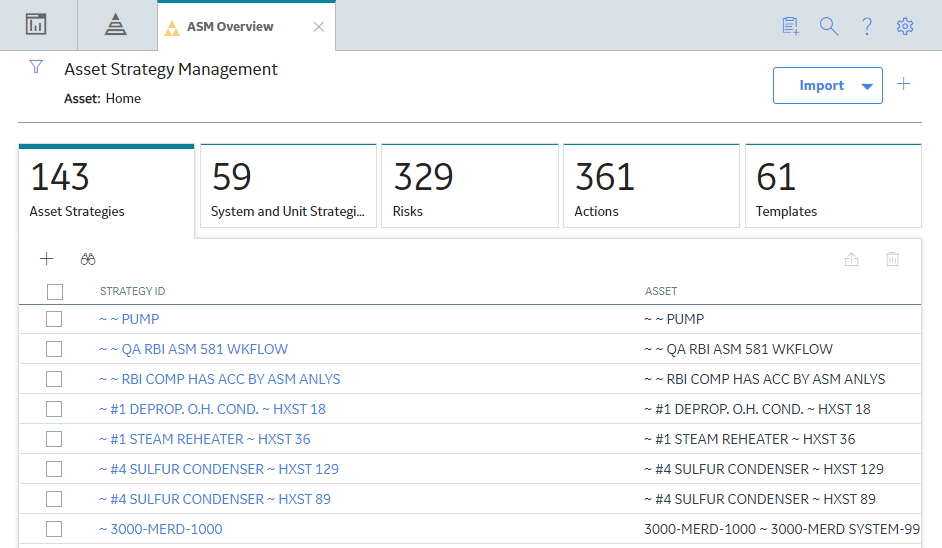Image resolution: width=942 pixels, height=548 pixels.
Task: Click asset cell RBI COMP HAS ACC BY ASM ANLYS
Action: click(x=765, y=379)
